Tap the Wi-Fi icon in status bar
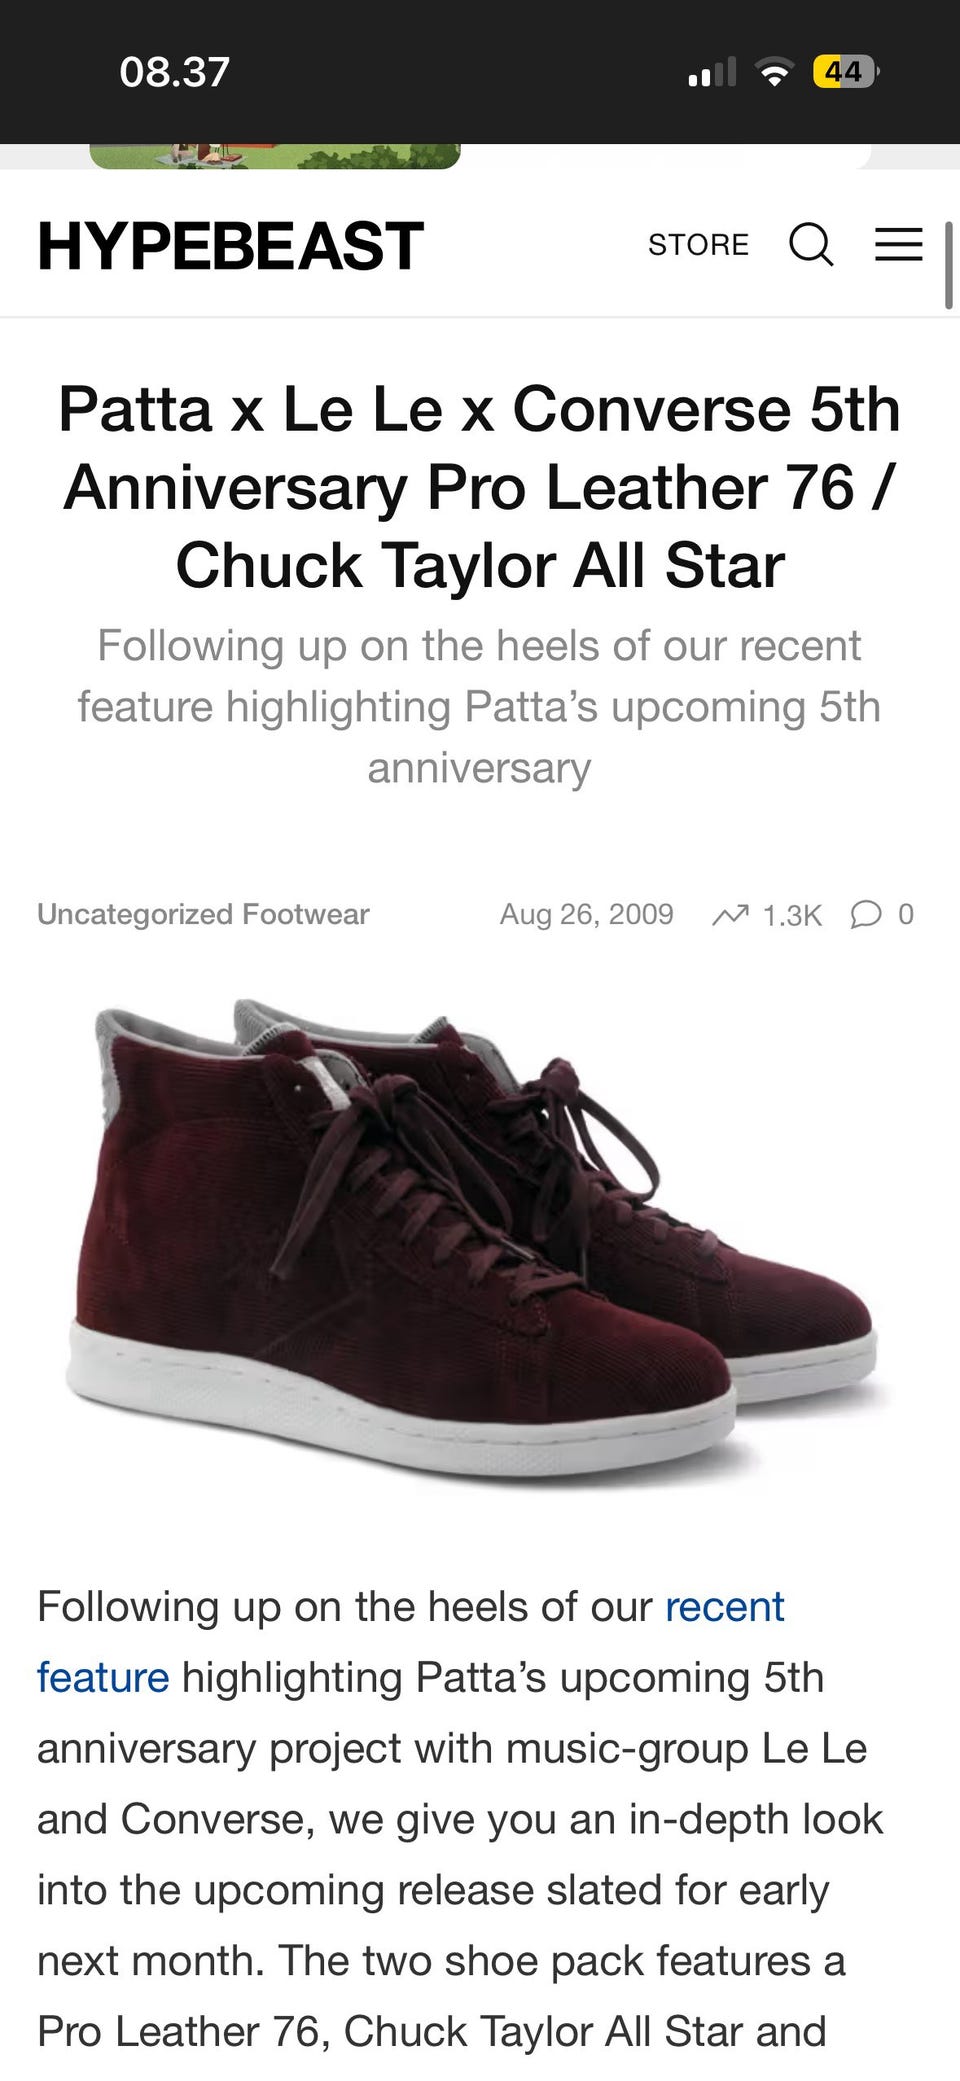This screenshot has height=2081, width=960. (x=773, y=72)
